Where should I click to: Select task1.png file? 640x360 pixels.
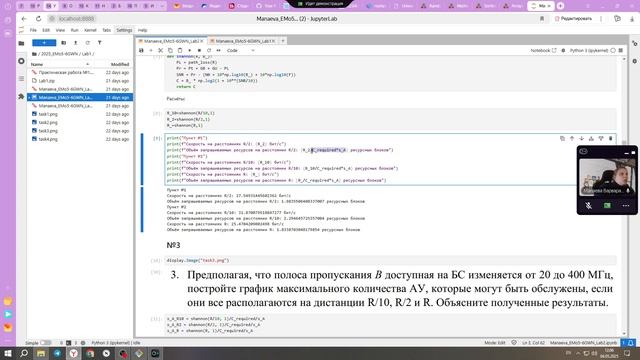click(80, 114)
